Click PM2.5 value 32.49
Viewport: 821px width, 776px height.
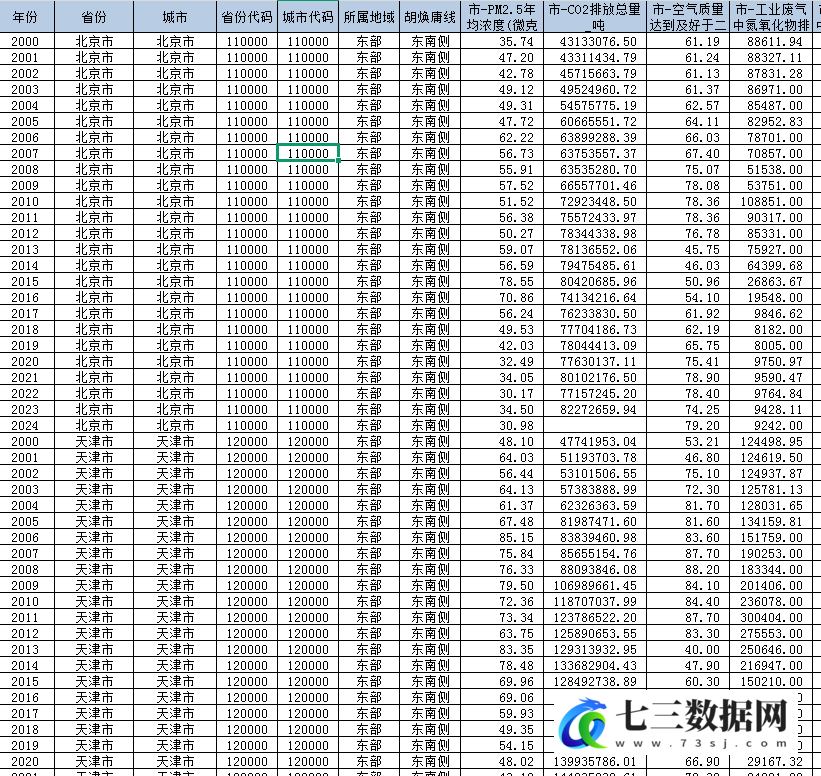tap(502, 361)
